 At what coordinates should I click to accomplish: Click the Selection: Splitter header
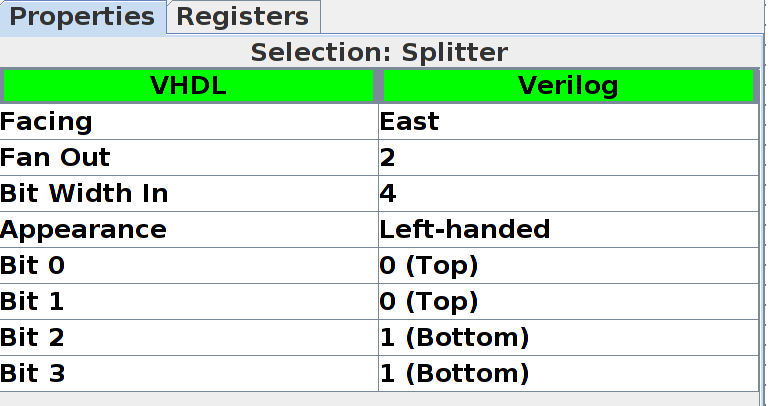[379, 52]
